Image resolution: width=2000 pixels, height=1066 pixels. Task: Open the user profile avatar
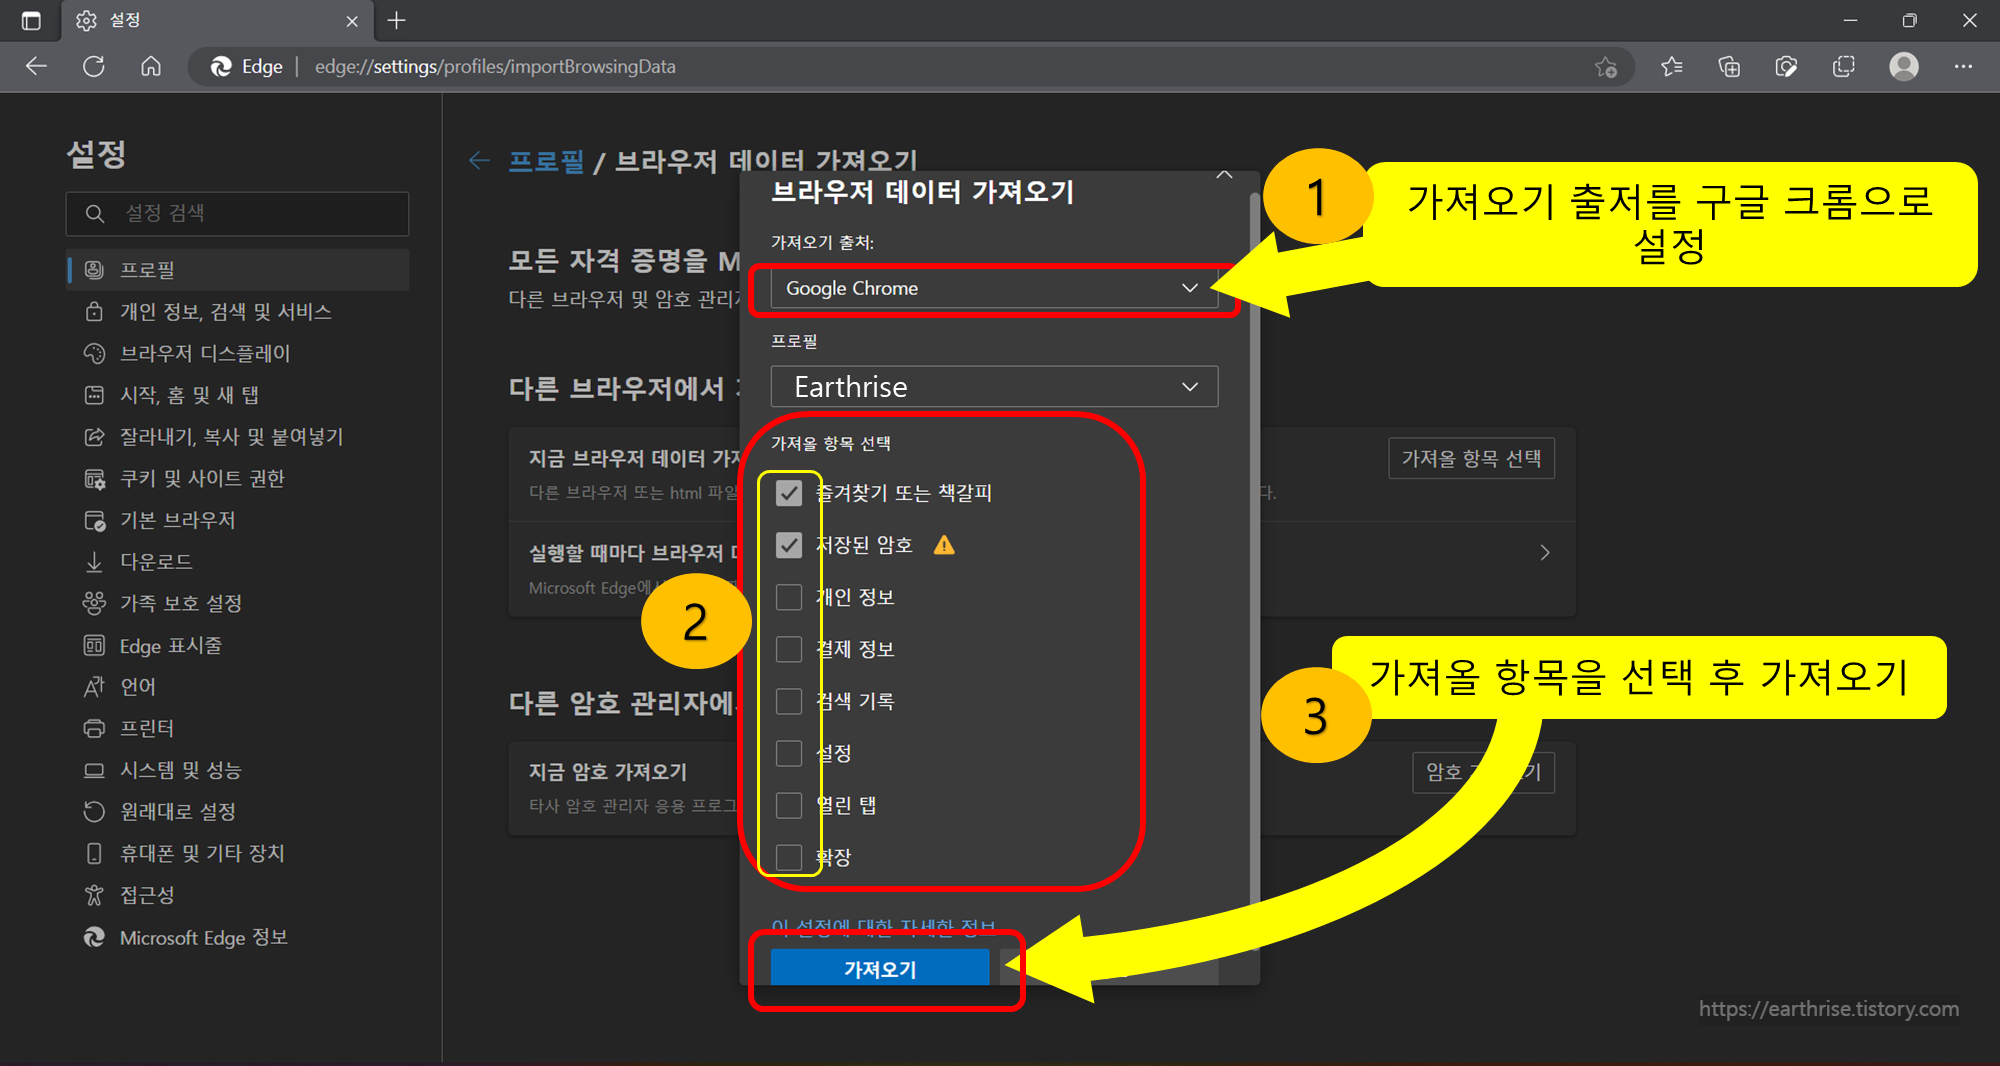pyautogui.click(x=1904, y=66)
